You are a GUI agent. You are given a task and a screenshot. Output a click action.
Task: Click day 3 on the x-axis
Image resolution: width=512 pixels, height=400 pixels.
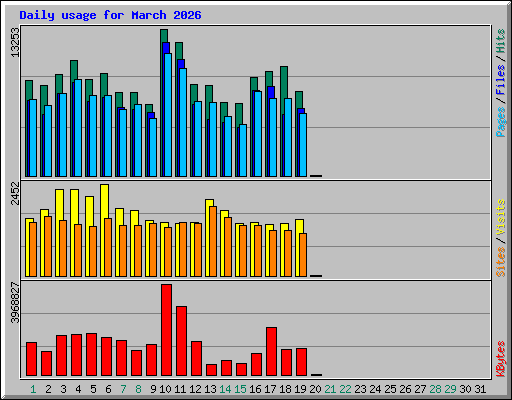(63, 389)
